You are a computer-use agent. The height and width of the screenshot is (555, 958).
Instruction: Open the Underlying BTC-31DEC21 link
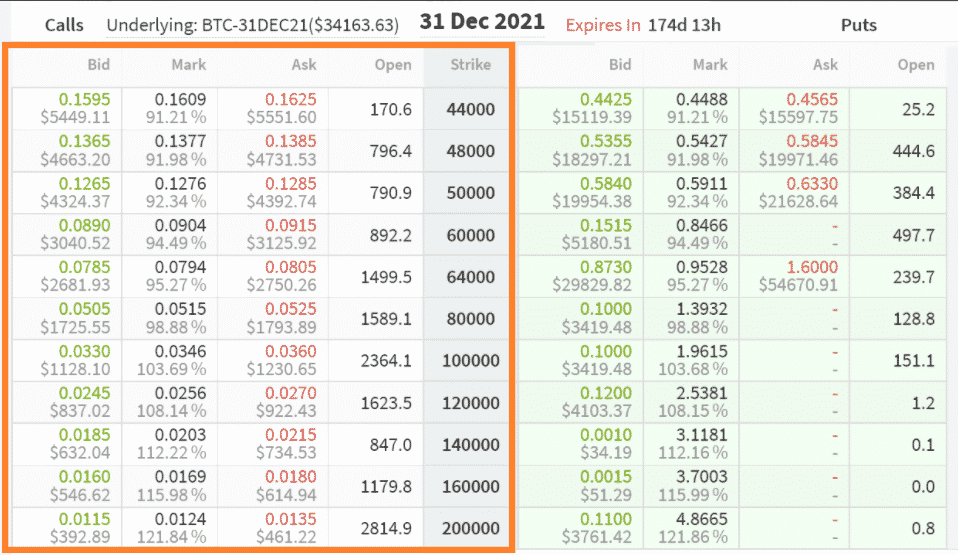coord(252,24)
